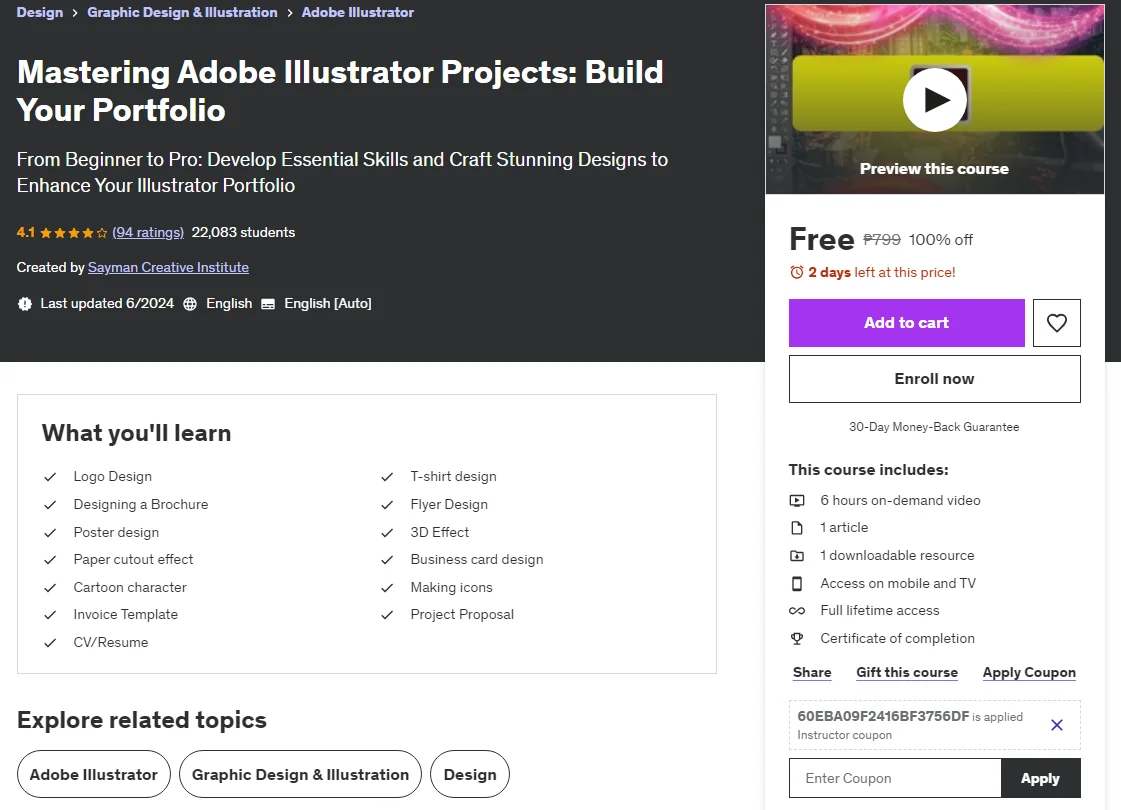
Task: Click the article document icon
Action: [796, 528]
